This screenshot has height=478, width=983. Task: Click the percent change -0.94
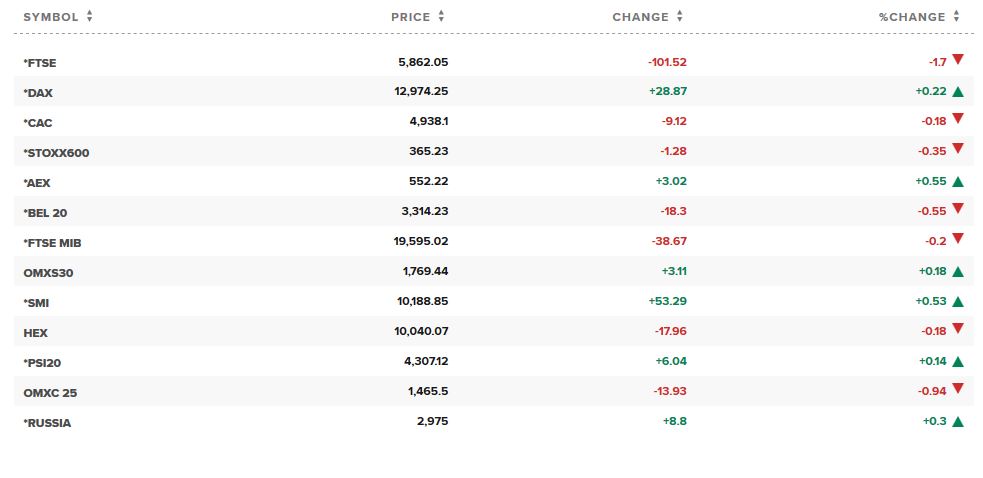click(x=932, y=391)
